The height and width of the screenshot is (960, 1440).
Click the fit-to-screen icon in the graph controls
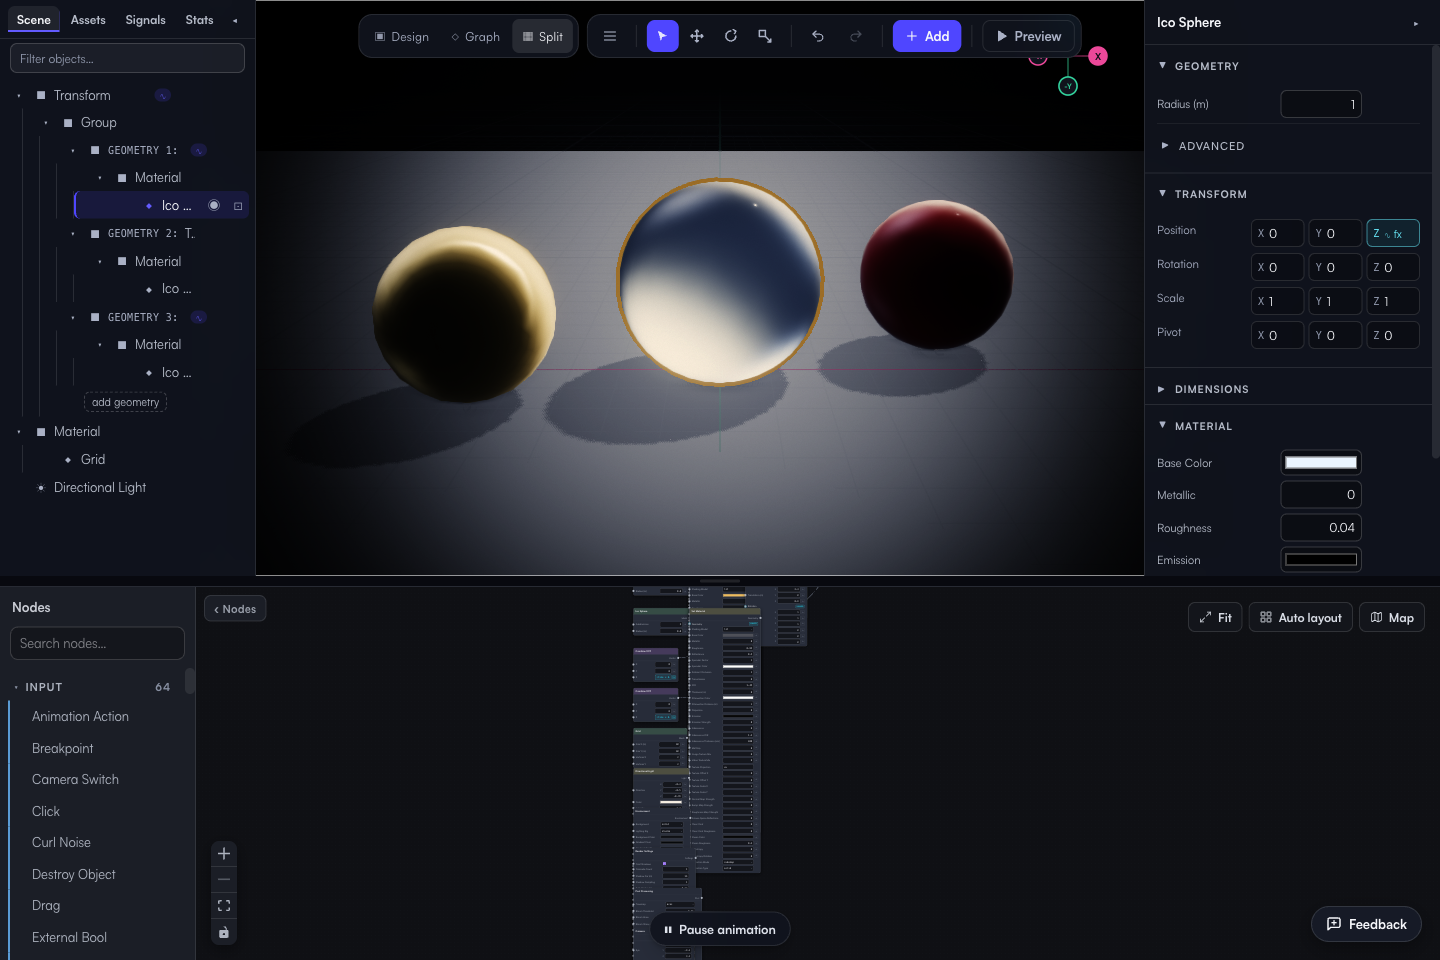coord(224,906)
